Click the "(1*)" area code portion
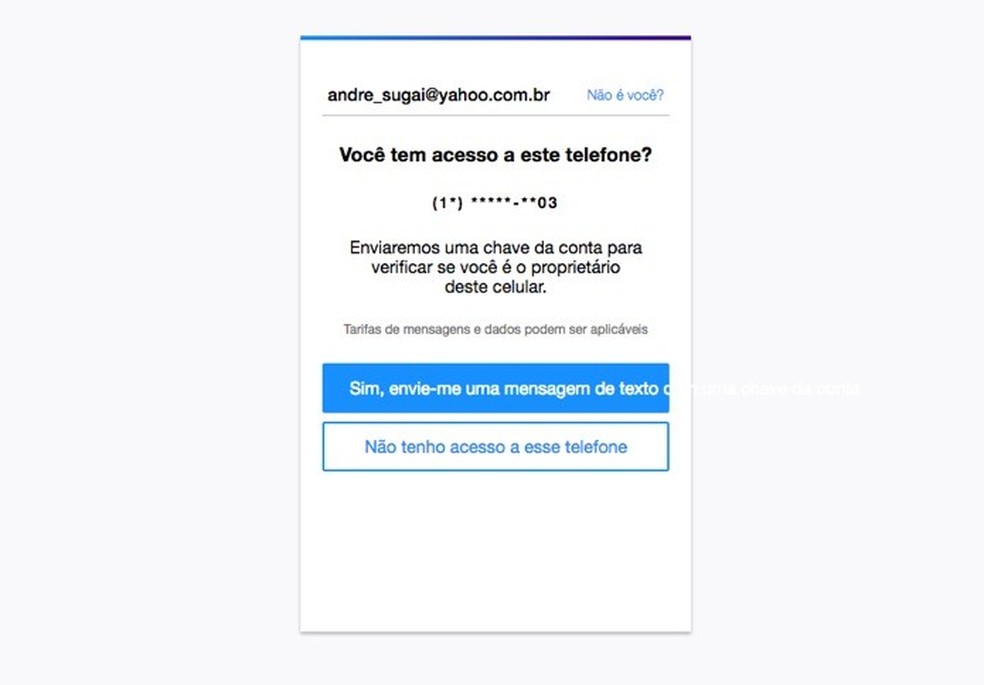This screenshot has width=984, height=685. pyautogui.click(x=447, y=203)
